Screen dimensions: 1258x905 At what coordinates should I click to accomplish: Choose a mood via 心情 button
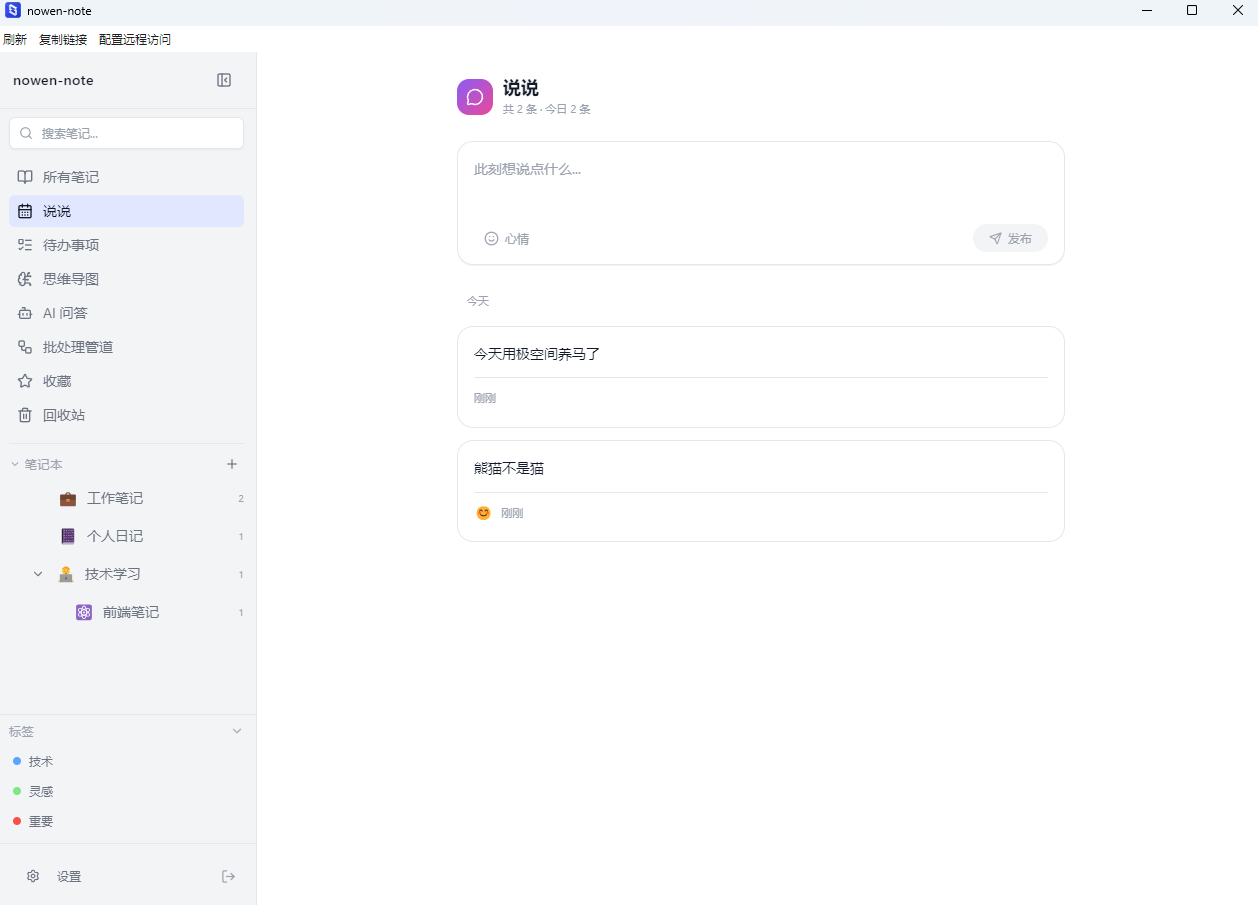[507, 239]
